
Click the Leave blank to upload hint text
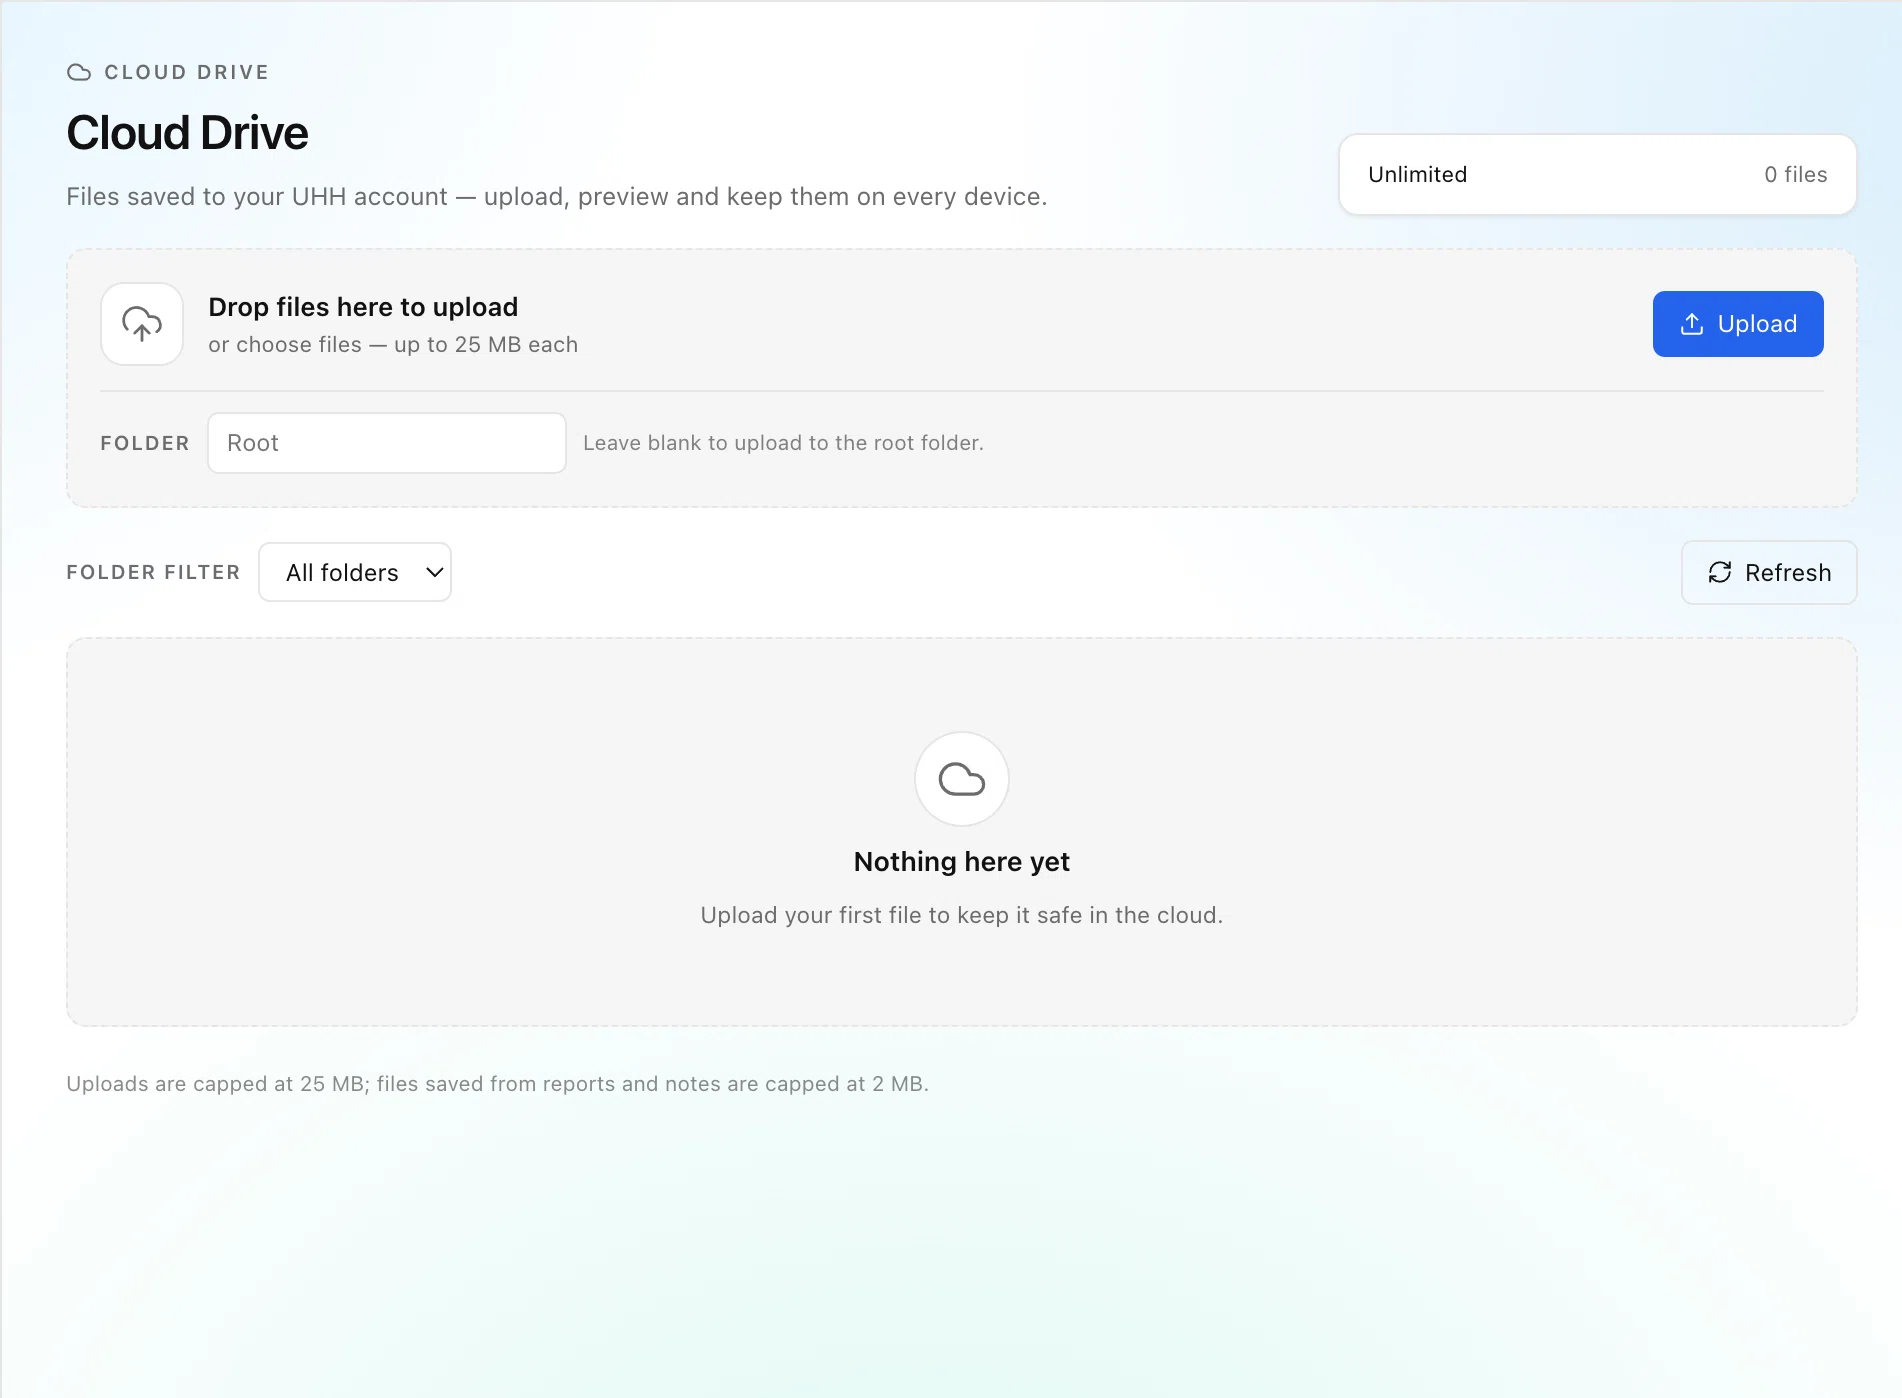(x=783, y=443)
